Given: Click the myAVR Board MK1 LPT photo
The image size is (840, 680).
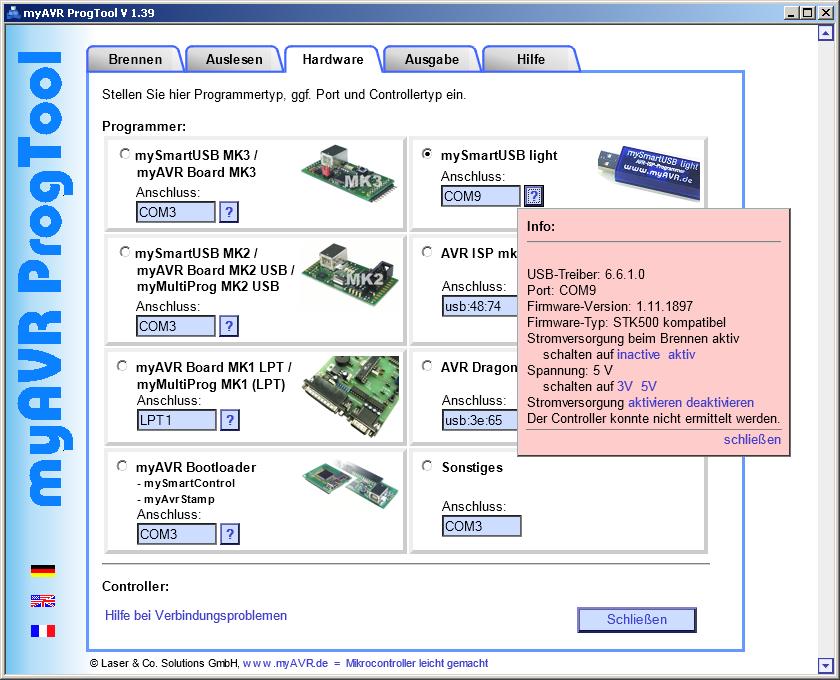Looking at the screenshot, I should tap(351, 398).
